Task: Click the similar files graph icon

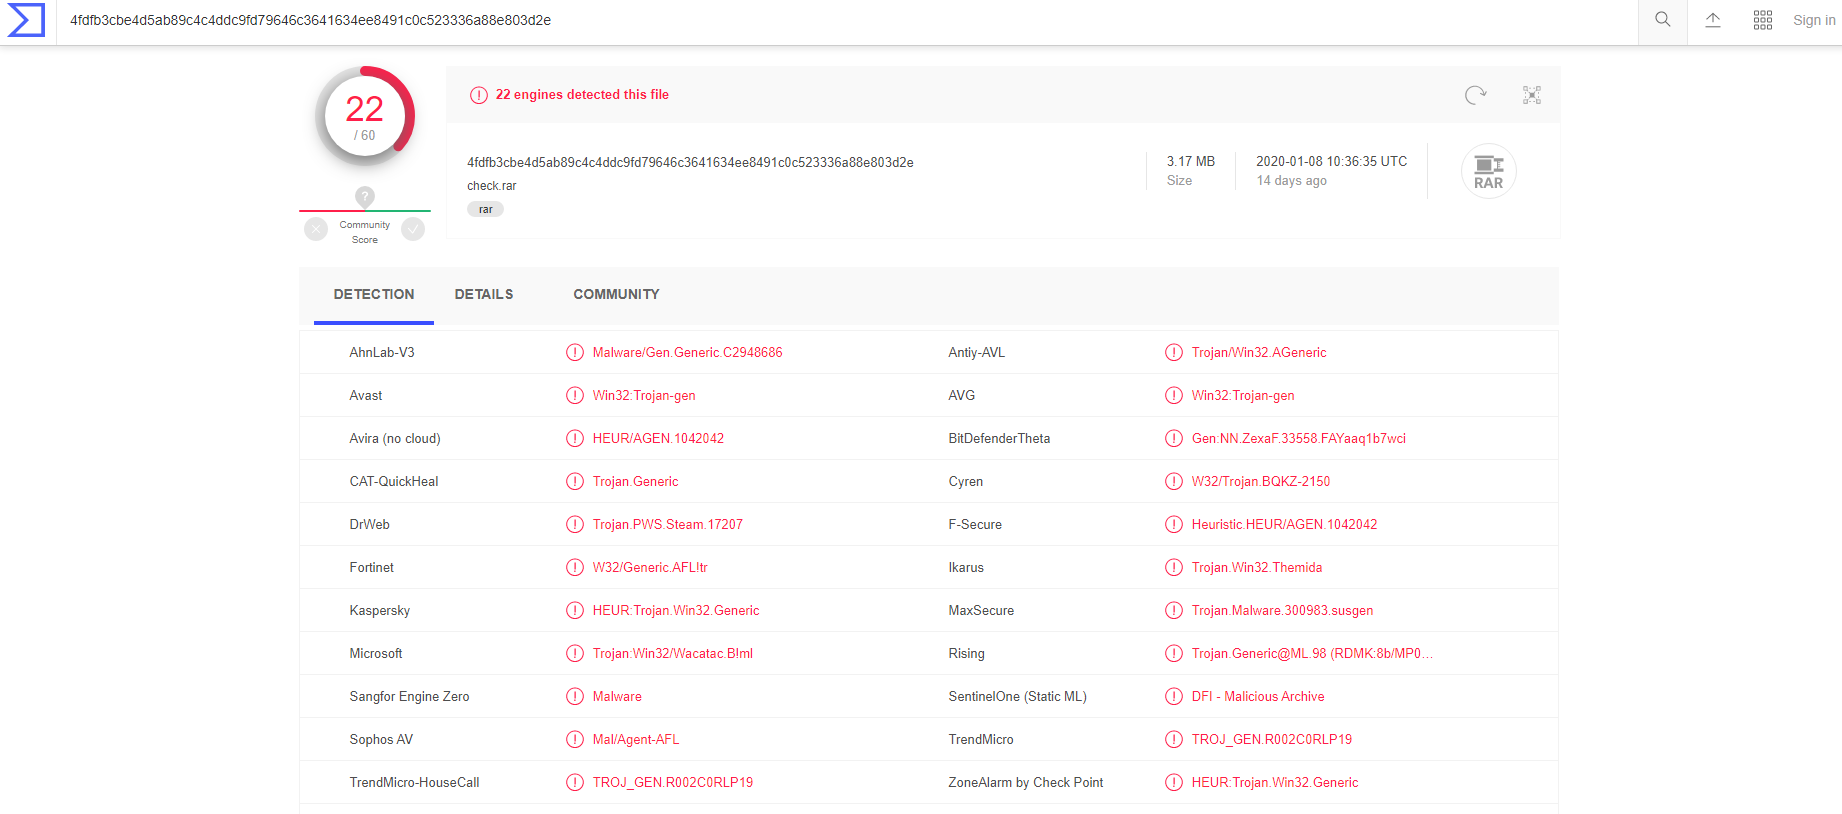Action: 1531,95
